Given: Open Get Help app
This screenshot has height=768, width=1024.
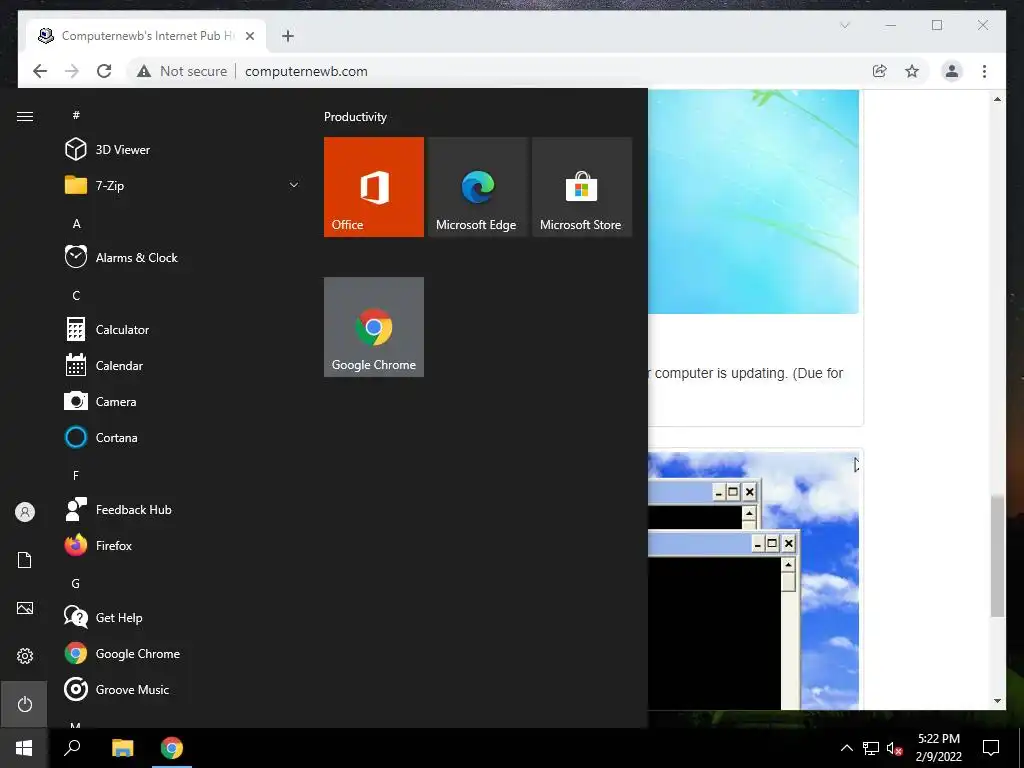Looking at the screenshot, I should [180, 618].
